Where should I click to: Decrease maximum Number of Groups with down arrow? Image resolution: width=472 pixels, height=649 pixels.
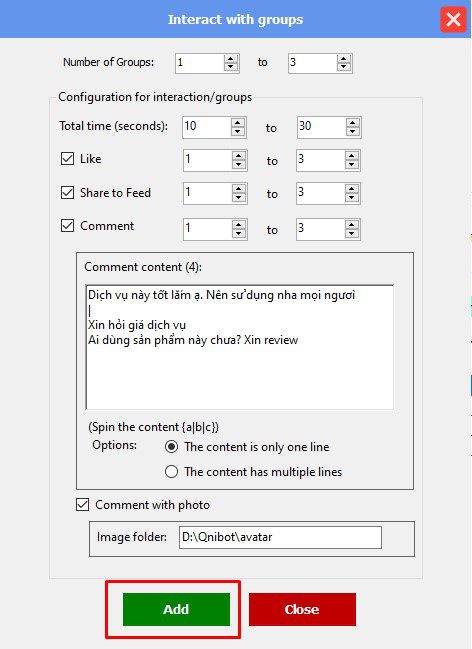(344, 67)
